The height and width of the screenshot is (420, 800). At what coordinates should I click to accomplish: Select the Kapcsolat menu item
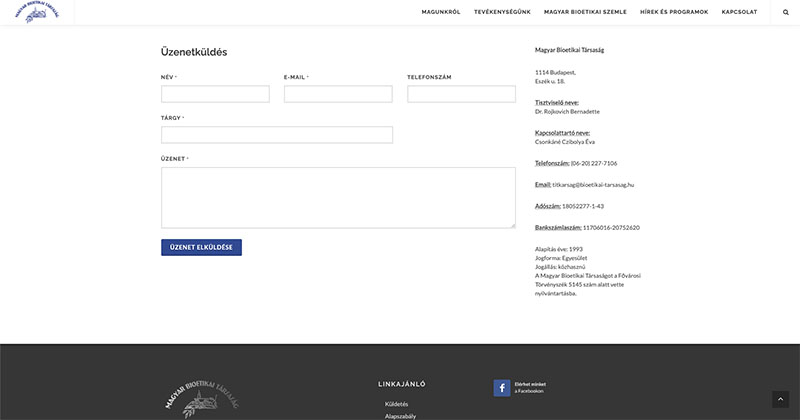click(739, 12)
